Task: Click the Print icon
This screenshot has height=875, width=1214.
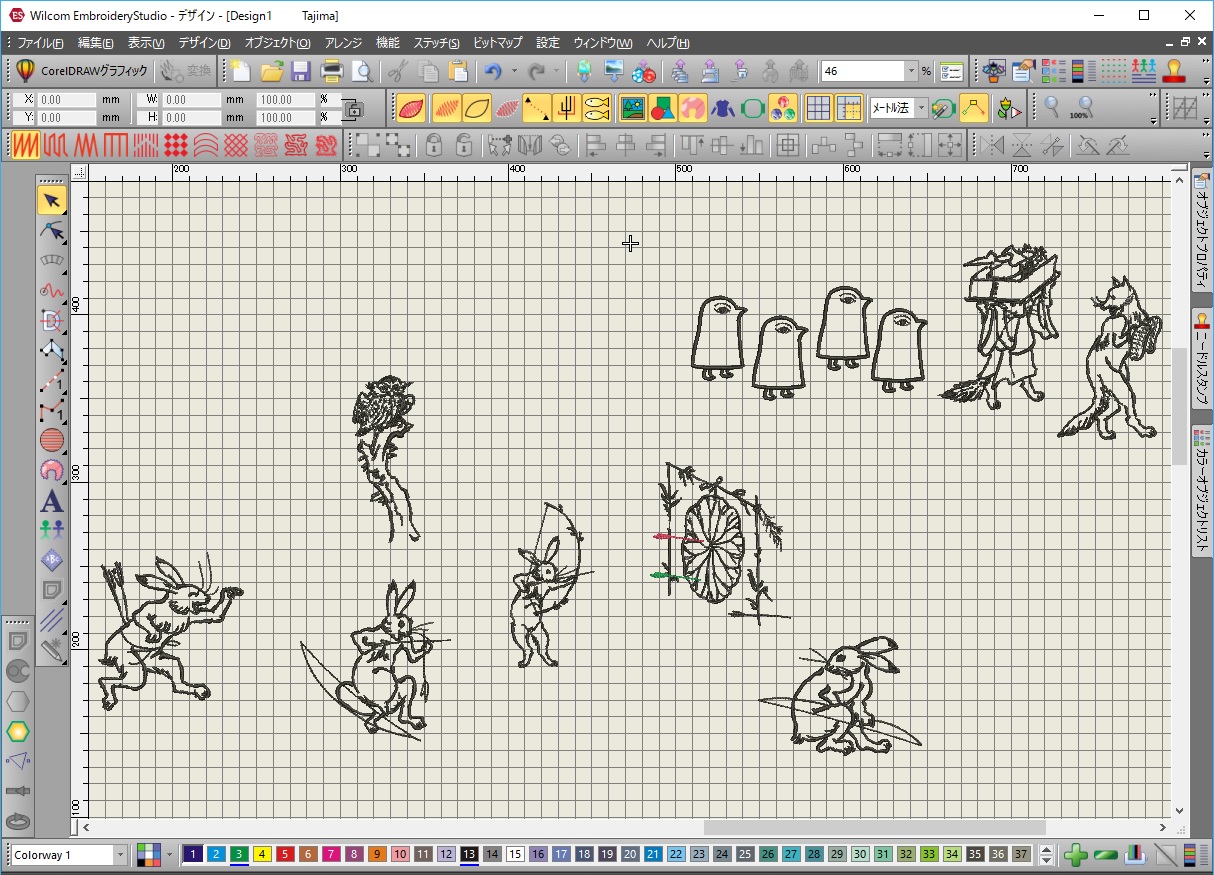Action: [x=332, y=71]
